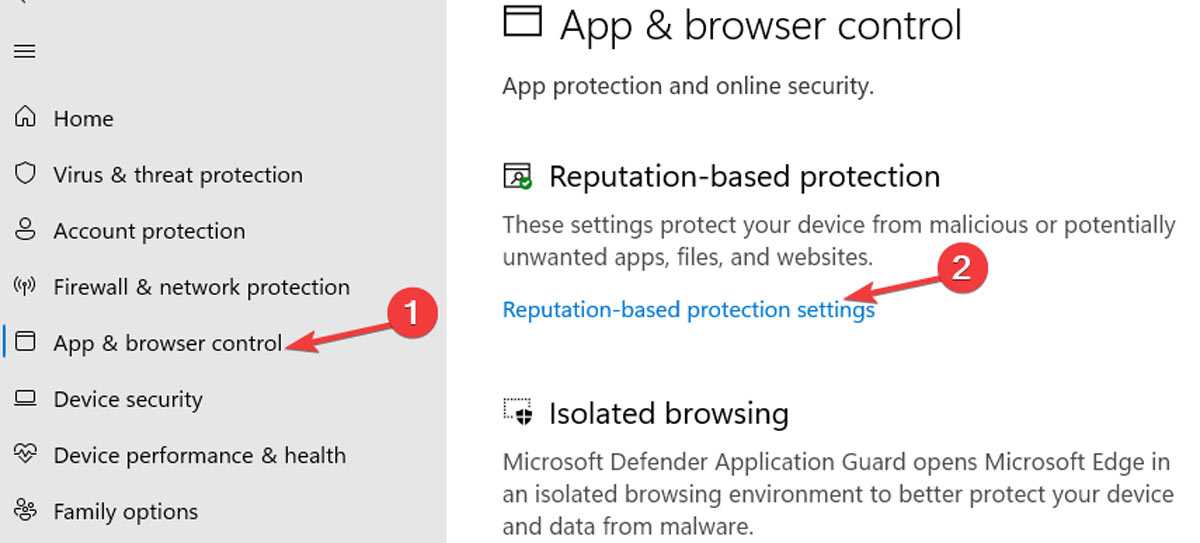Click the Firewall & network protection antenna icon
Image resolution: width=1200 pixels, height=543 pixels.
click(25, 287)
